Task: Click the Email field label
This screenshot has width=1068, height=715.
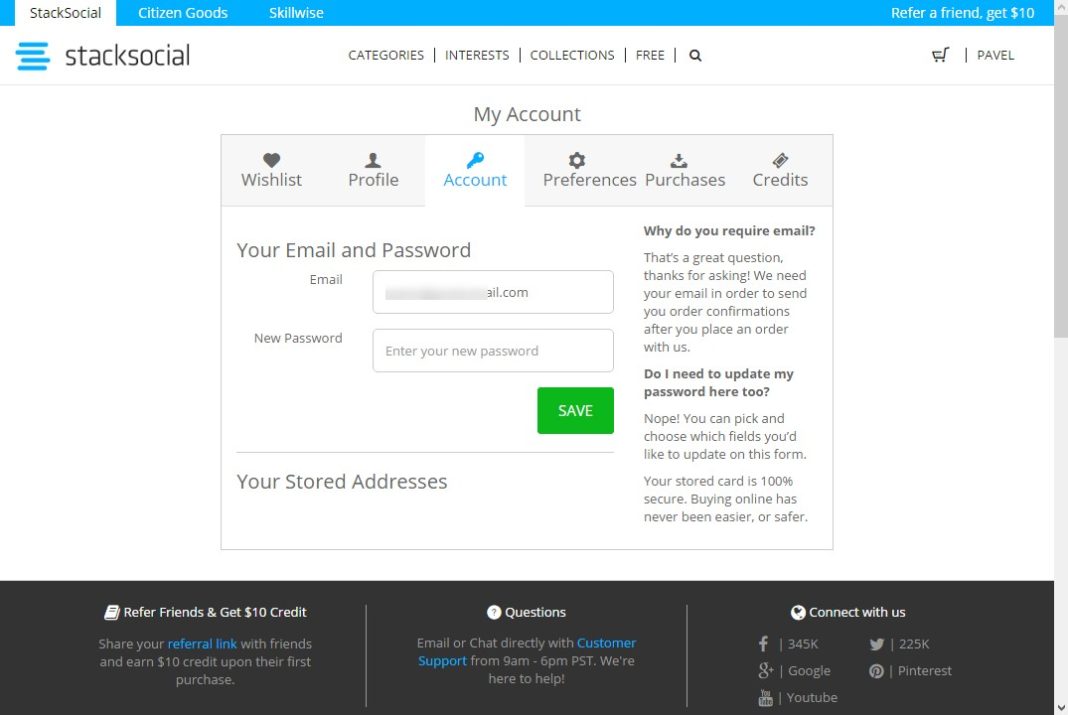Action: pyautogui.click(x=326, y=280)
